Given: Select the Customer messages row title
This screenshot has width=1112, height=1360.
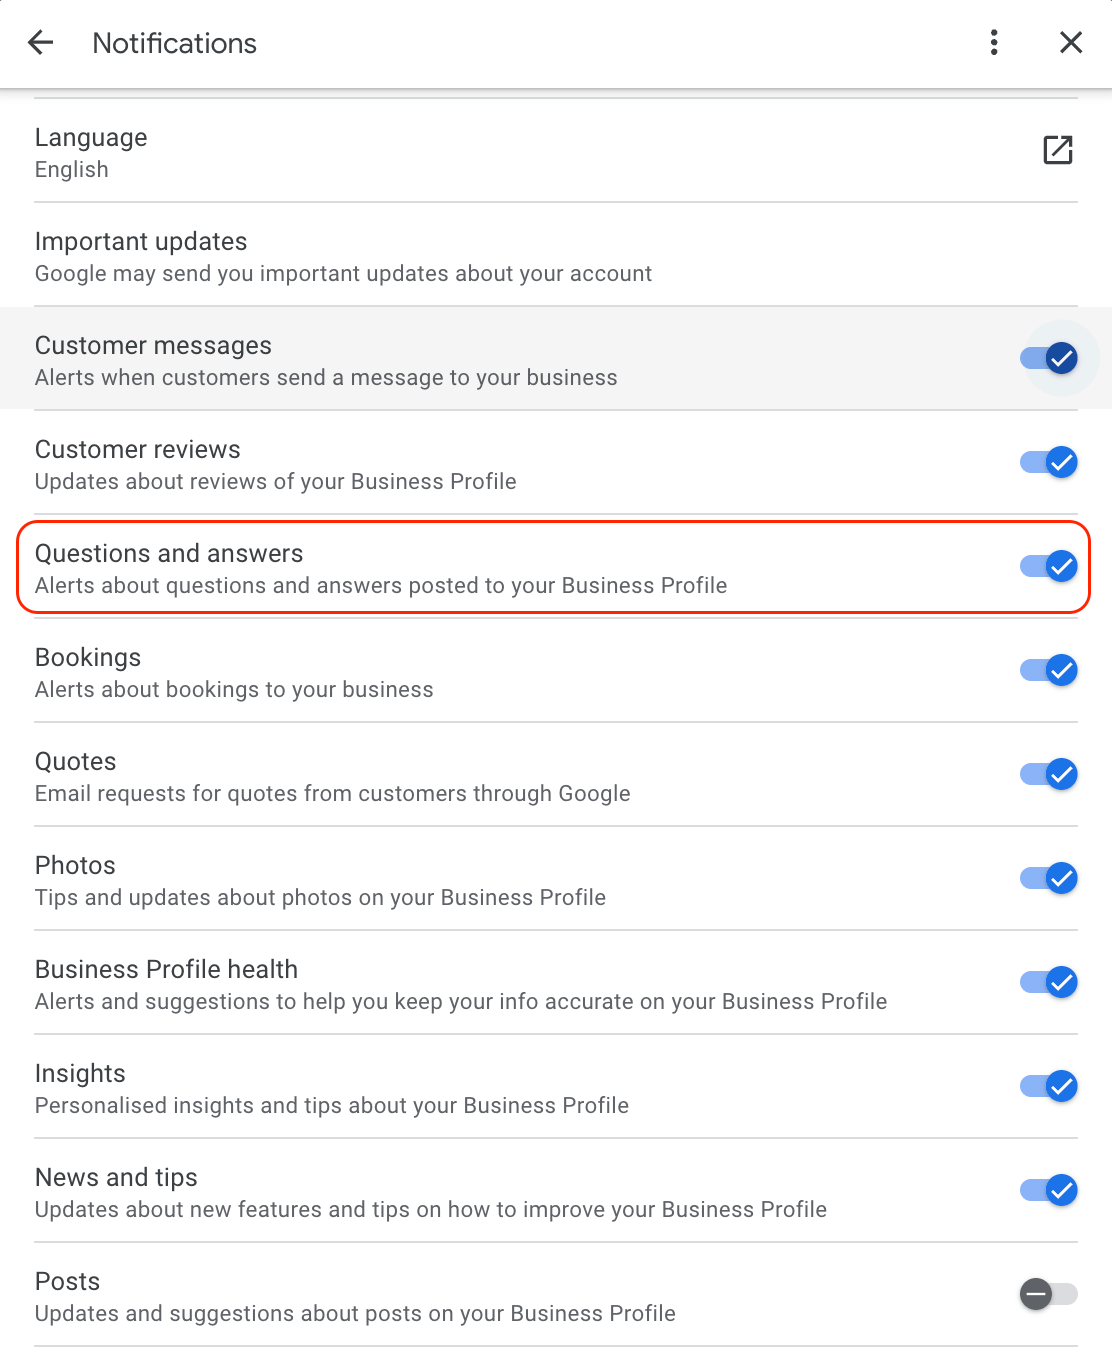Looking at the screenshot, I should tap(153, 346).
